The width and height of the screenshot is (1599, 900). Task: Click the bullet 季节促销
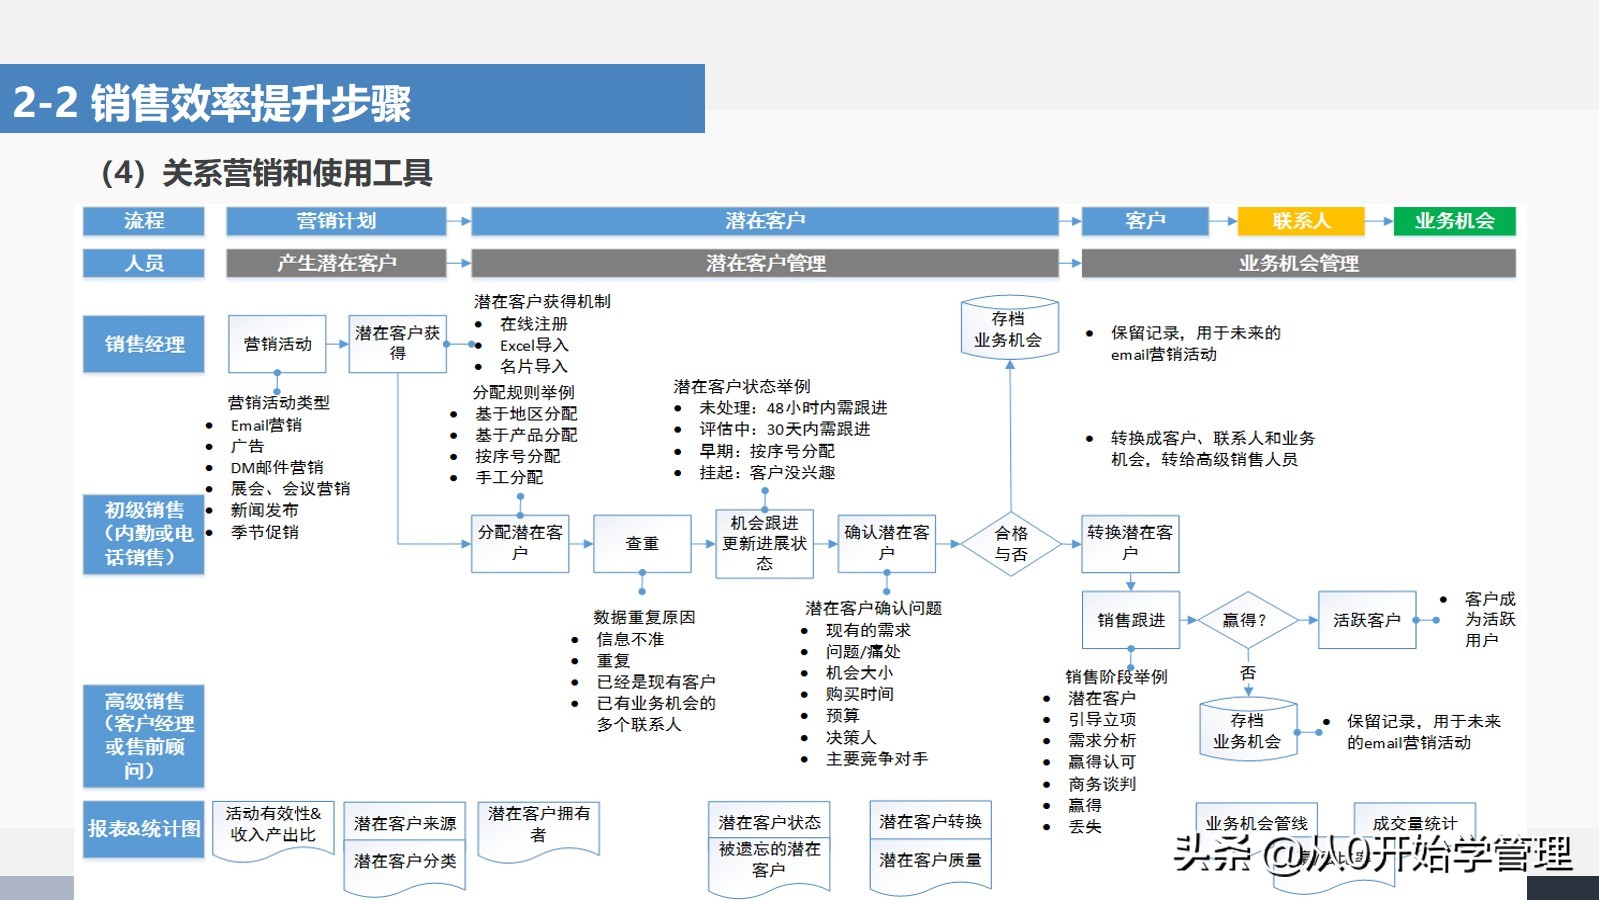point(264,531)
